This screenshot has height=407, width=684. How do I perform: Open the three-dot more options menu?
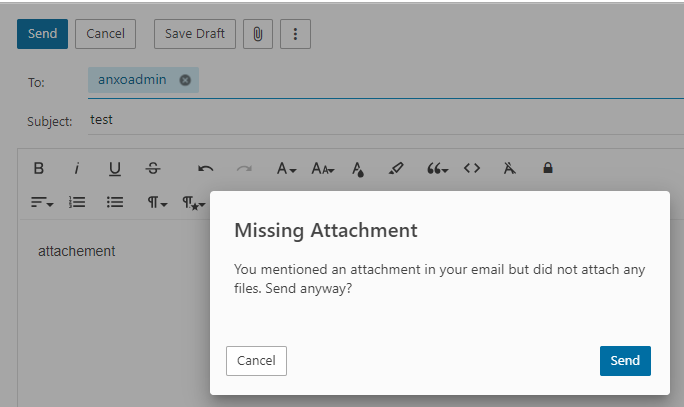coord(295,33)
